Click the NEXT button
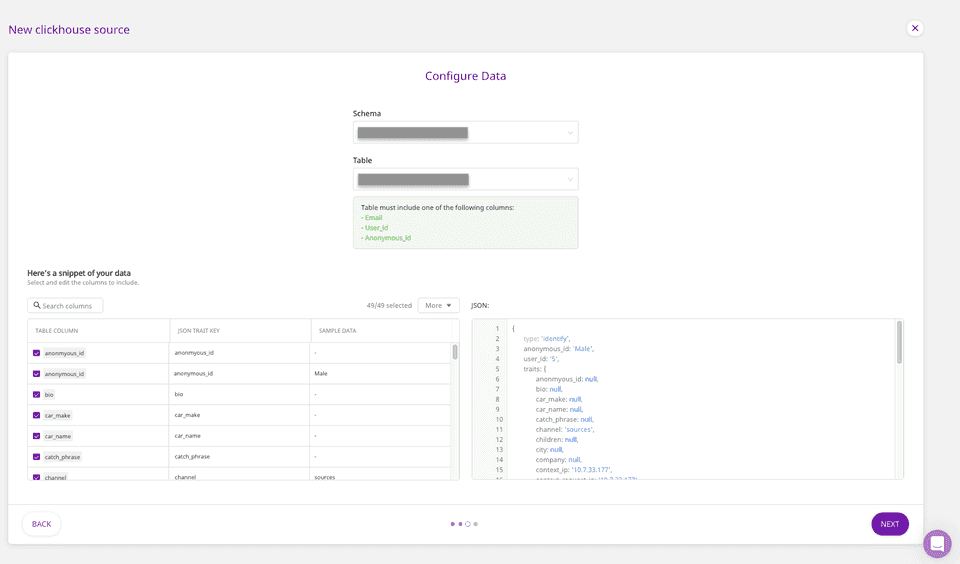Viewport: 960px width, 564px height. 889,524
